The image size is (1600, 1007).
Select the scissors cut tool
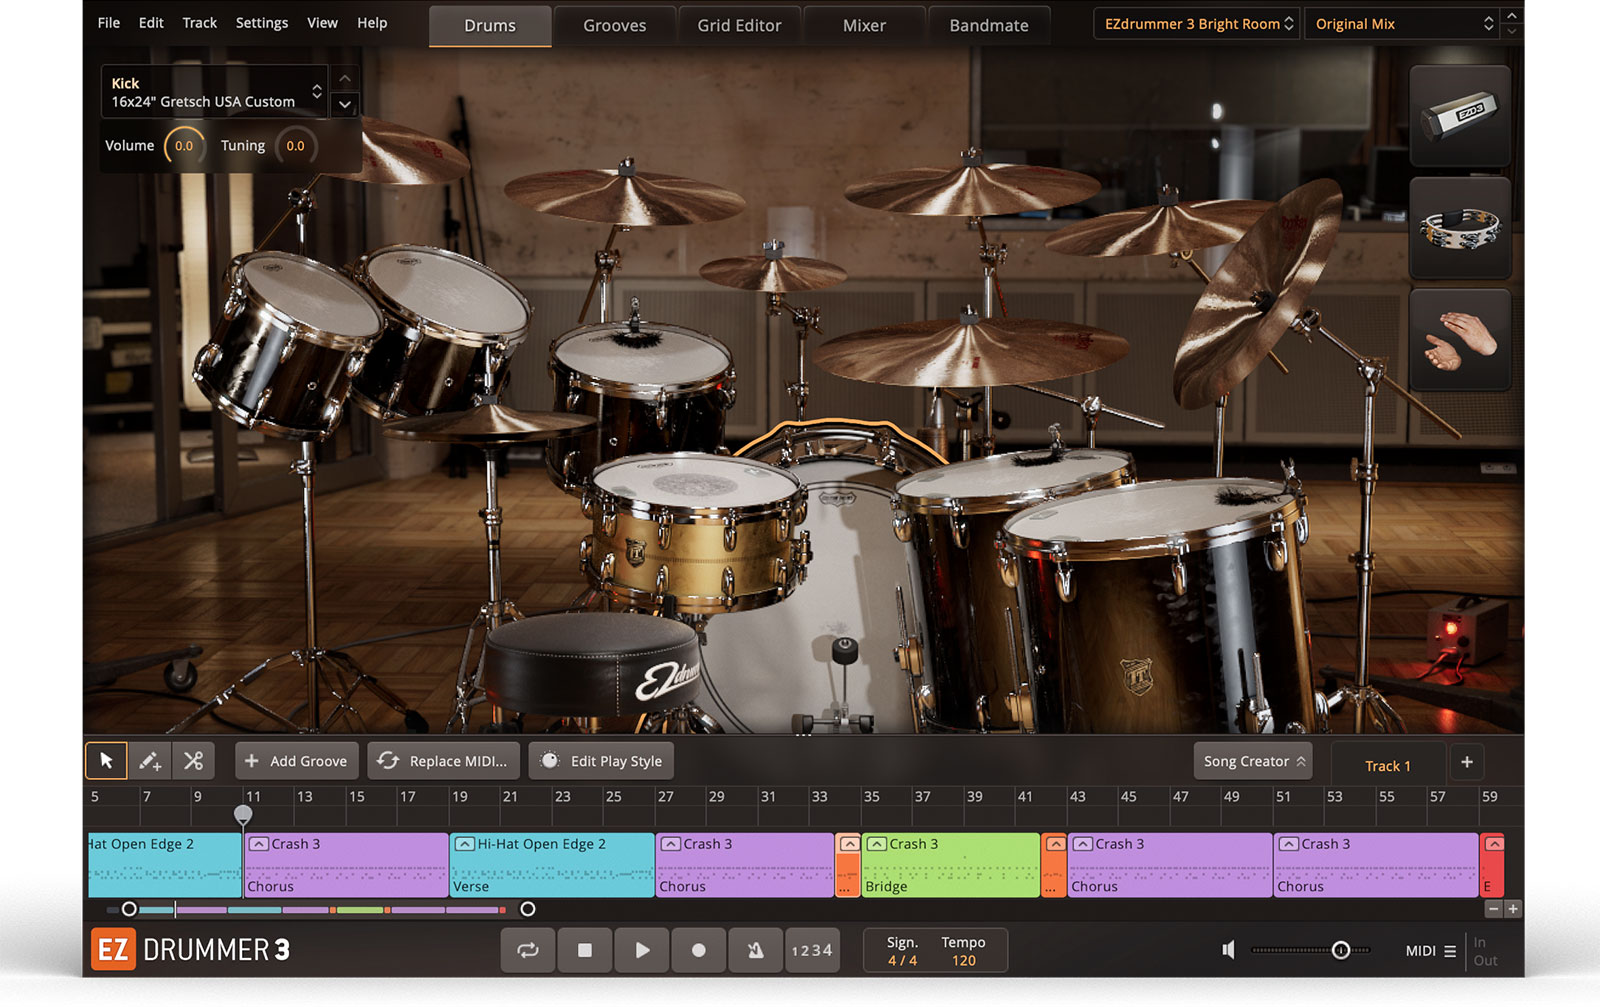[x=193, y=761]
